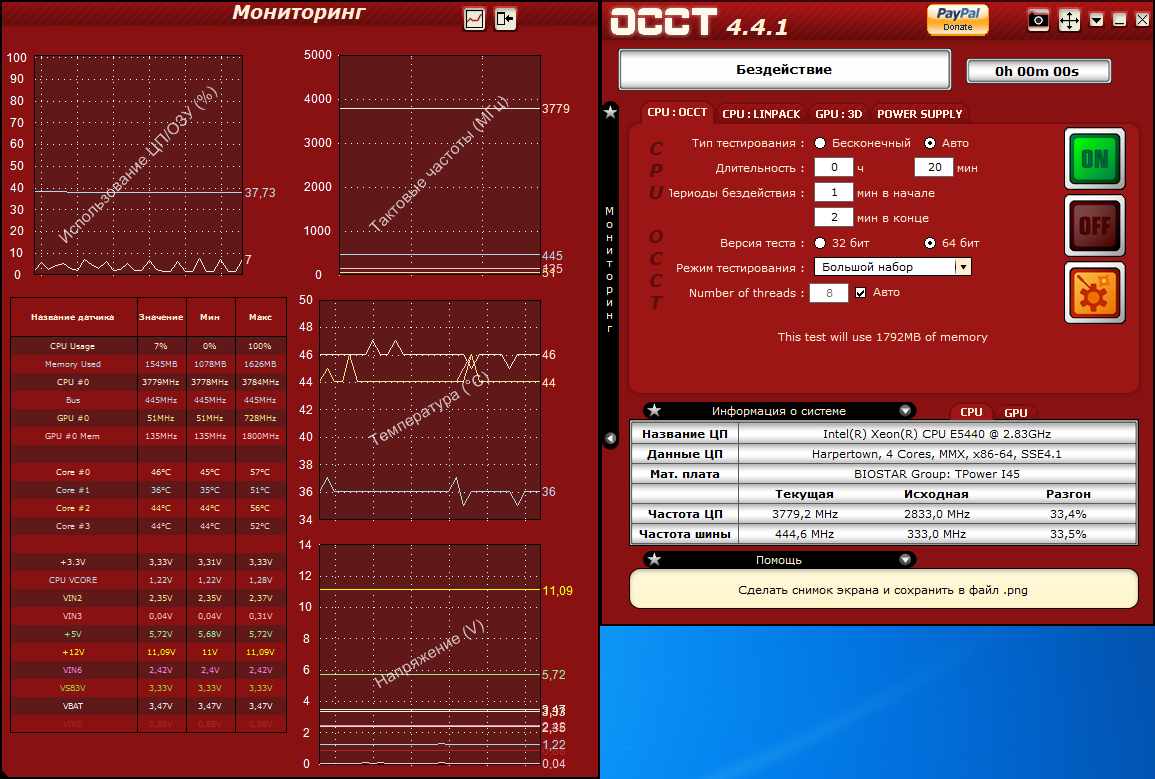
Task: Click the BIOSTAR TPower I45 motherboard cell
Action: 937,474
